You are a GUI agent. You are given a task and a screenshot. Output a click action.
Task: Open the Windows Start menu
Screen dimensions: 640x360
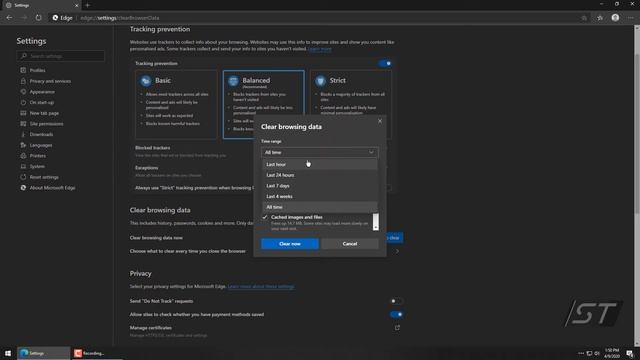8,353
